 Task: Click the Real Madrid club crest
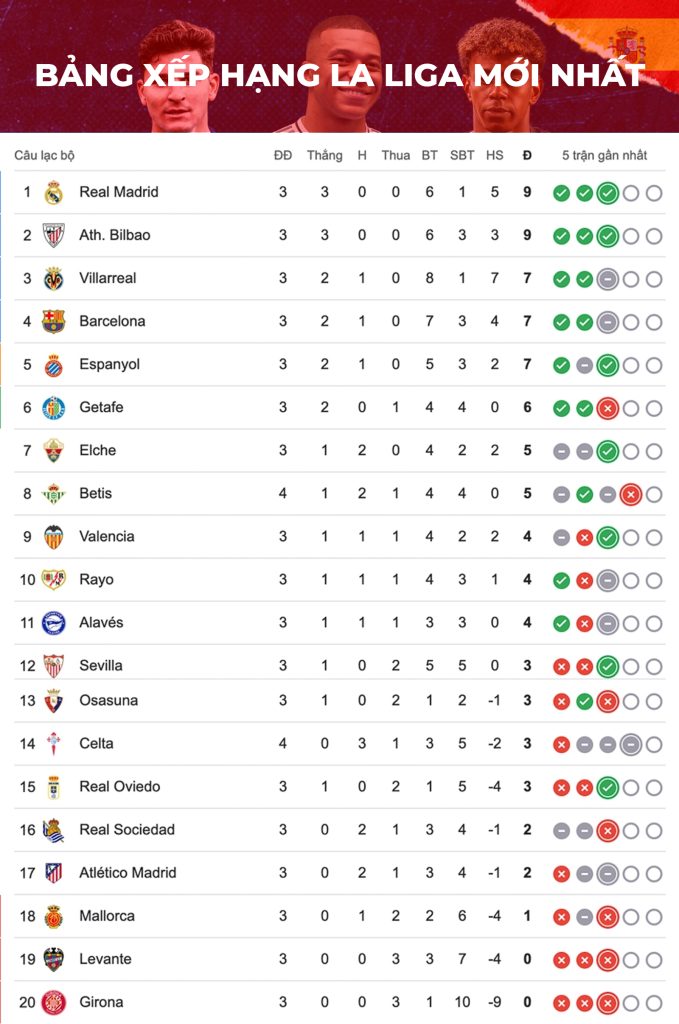click(x=54, y=193)
